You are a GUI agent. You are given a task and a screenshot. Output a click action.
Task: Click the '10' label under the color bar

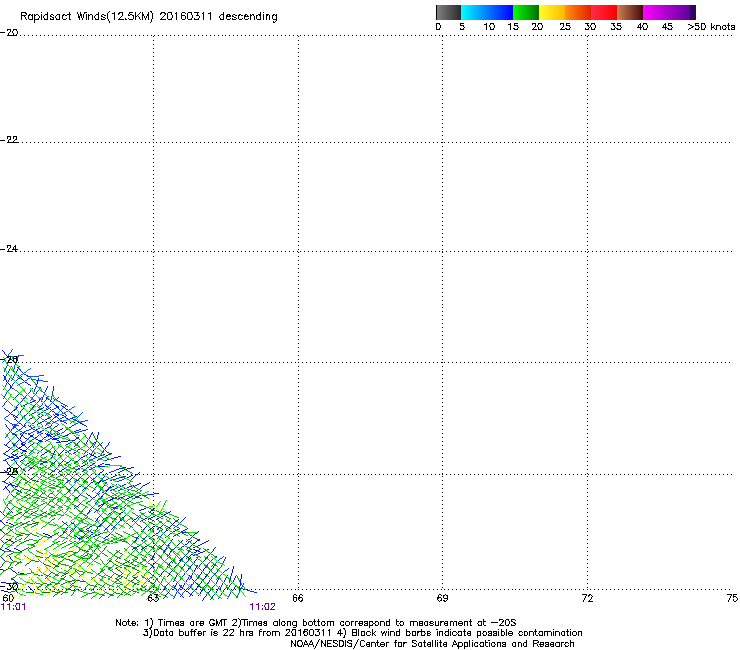(x=489, y=27)
